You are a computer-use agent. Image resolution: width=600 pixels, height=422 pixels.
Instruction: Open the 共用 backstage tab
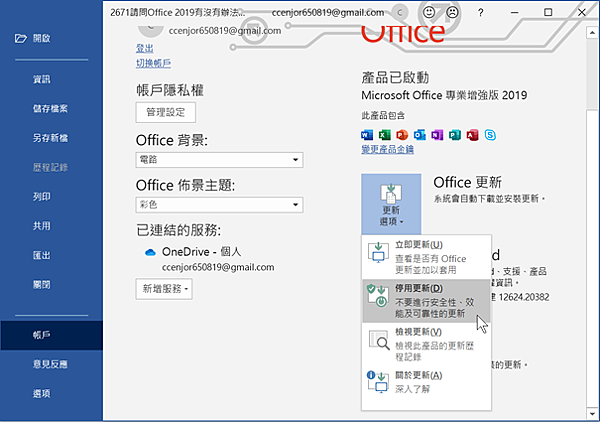51,226
